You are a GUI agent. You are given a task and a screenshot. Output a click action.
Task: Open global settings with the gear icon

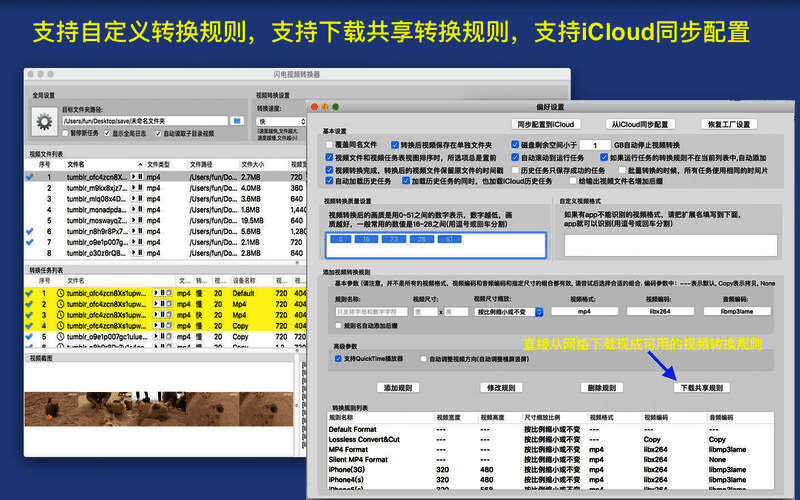pos(44,120)
